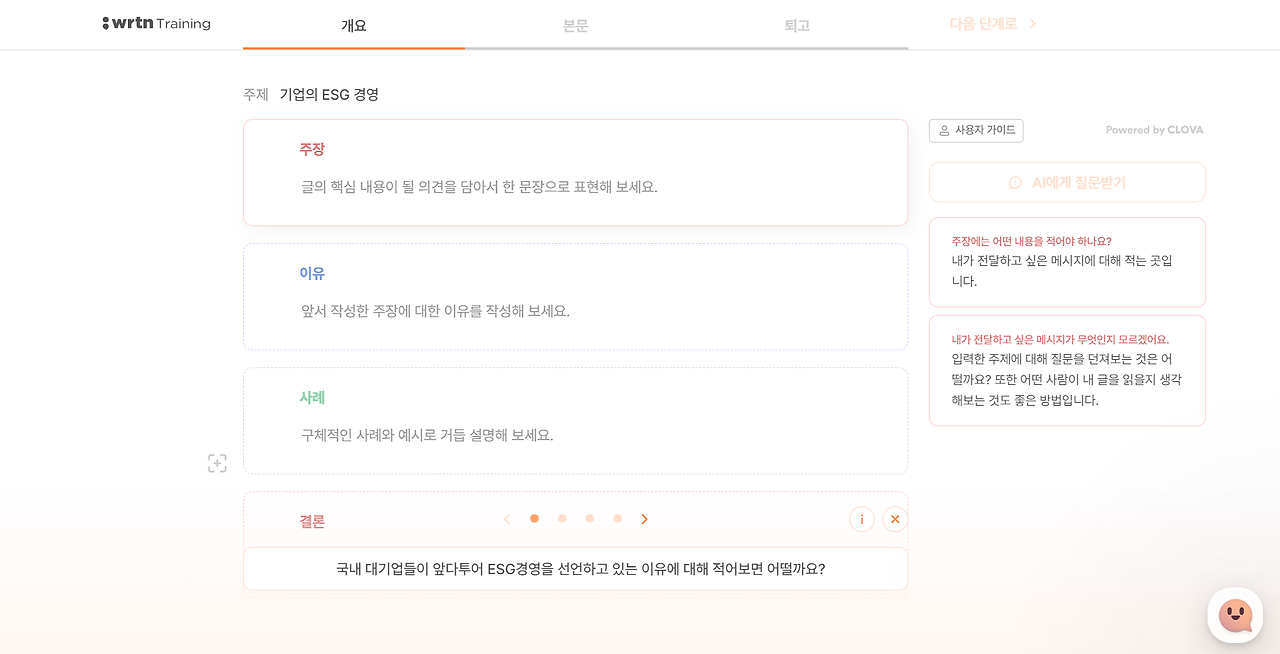Click the Powered by CLOVA label
This screenshot has width=1280, height=654.
click(x=1154, y=130)
